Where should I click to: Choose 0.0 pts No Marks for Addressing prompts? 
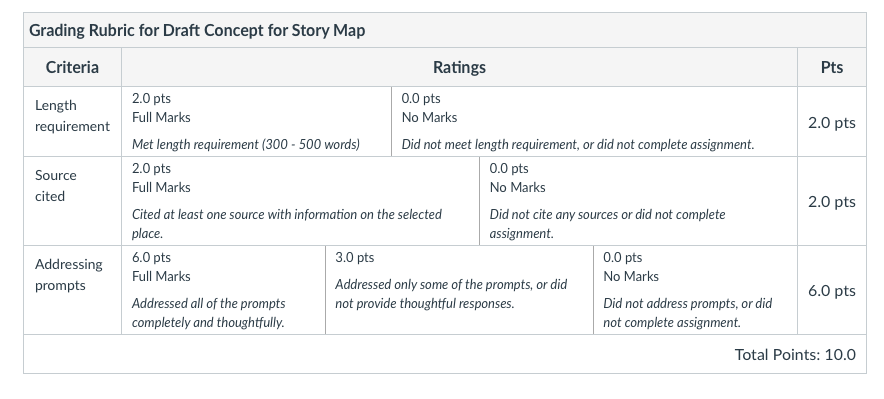point(695,290)
